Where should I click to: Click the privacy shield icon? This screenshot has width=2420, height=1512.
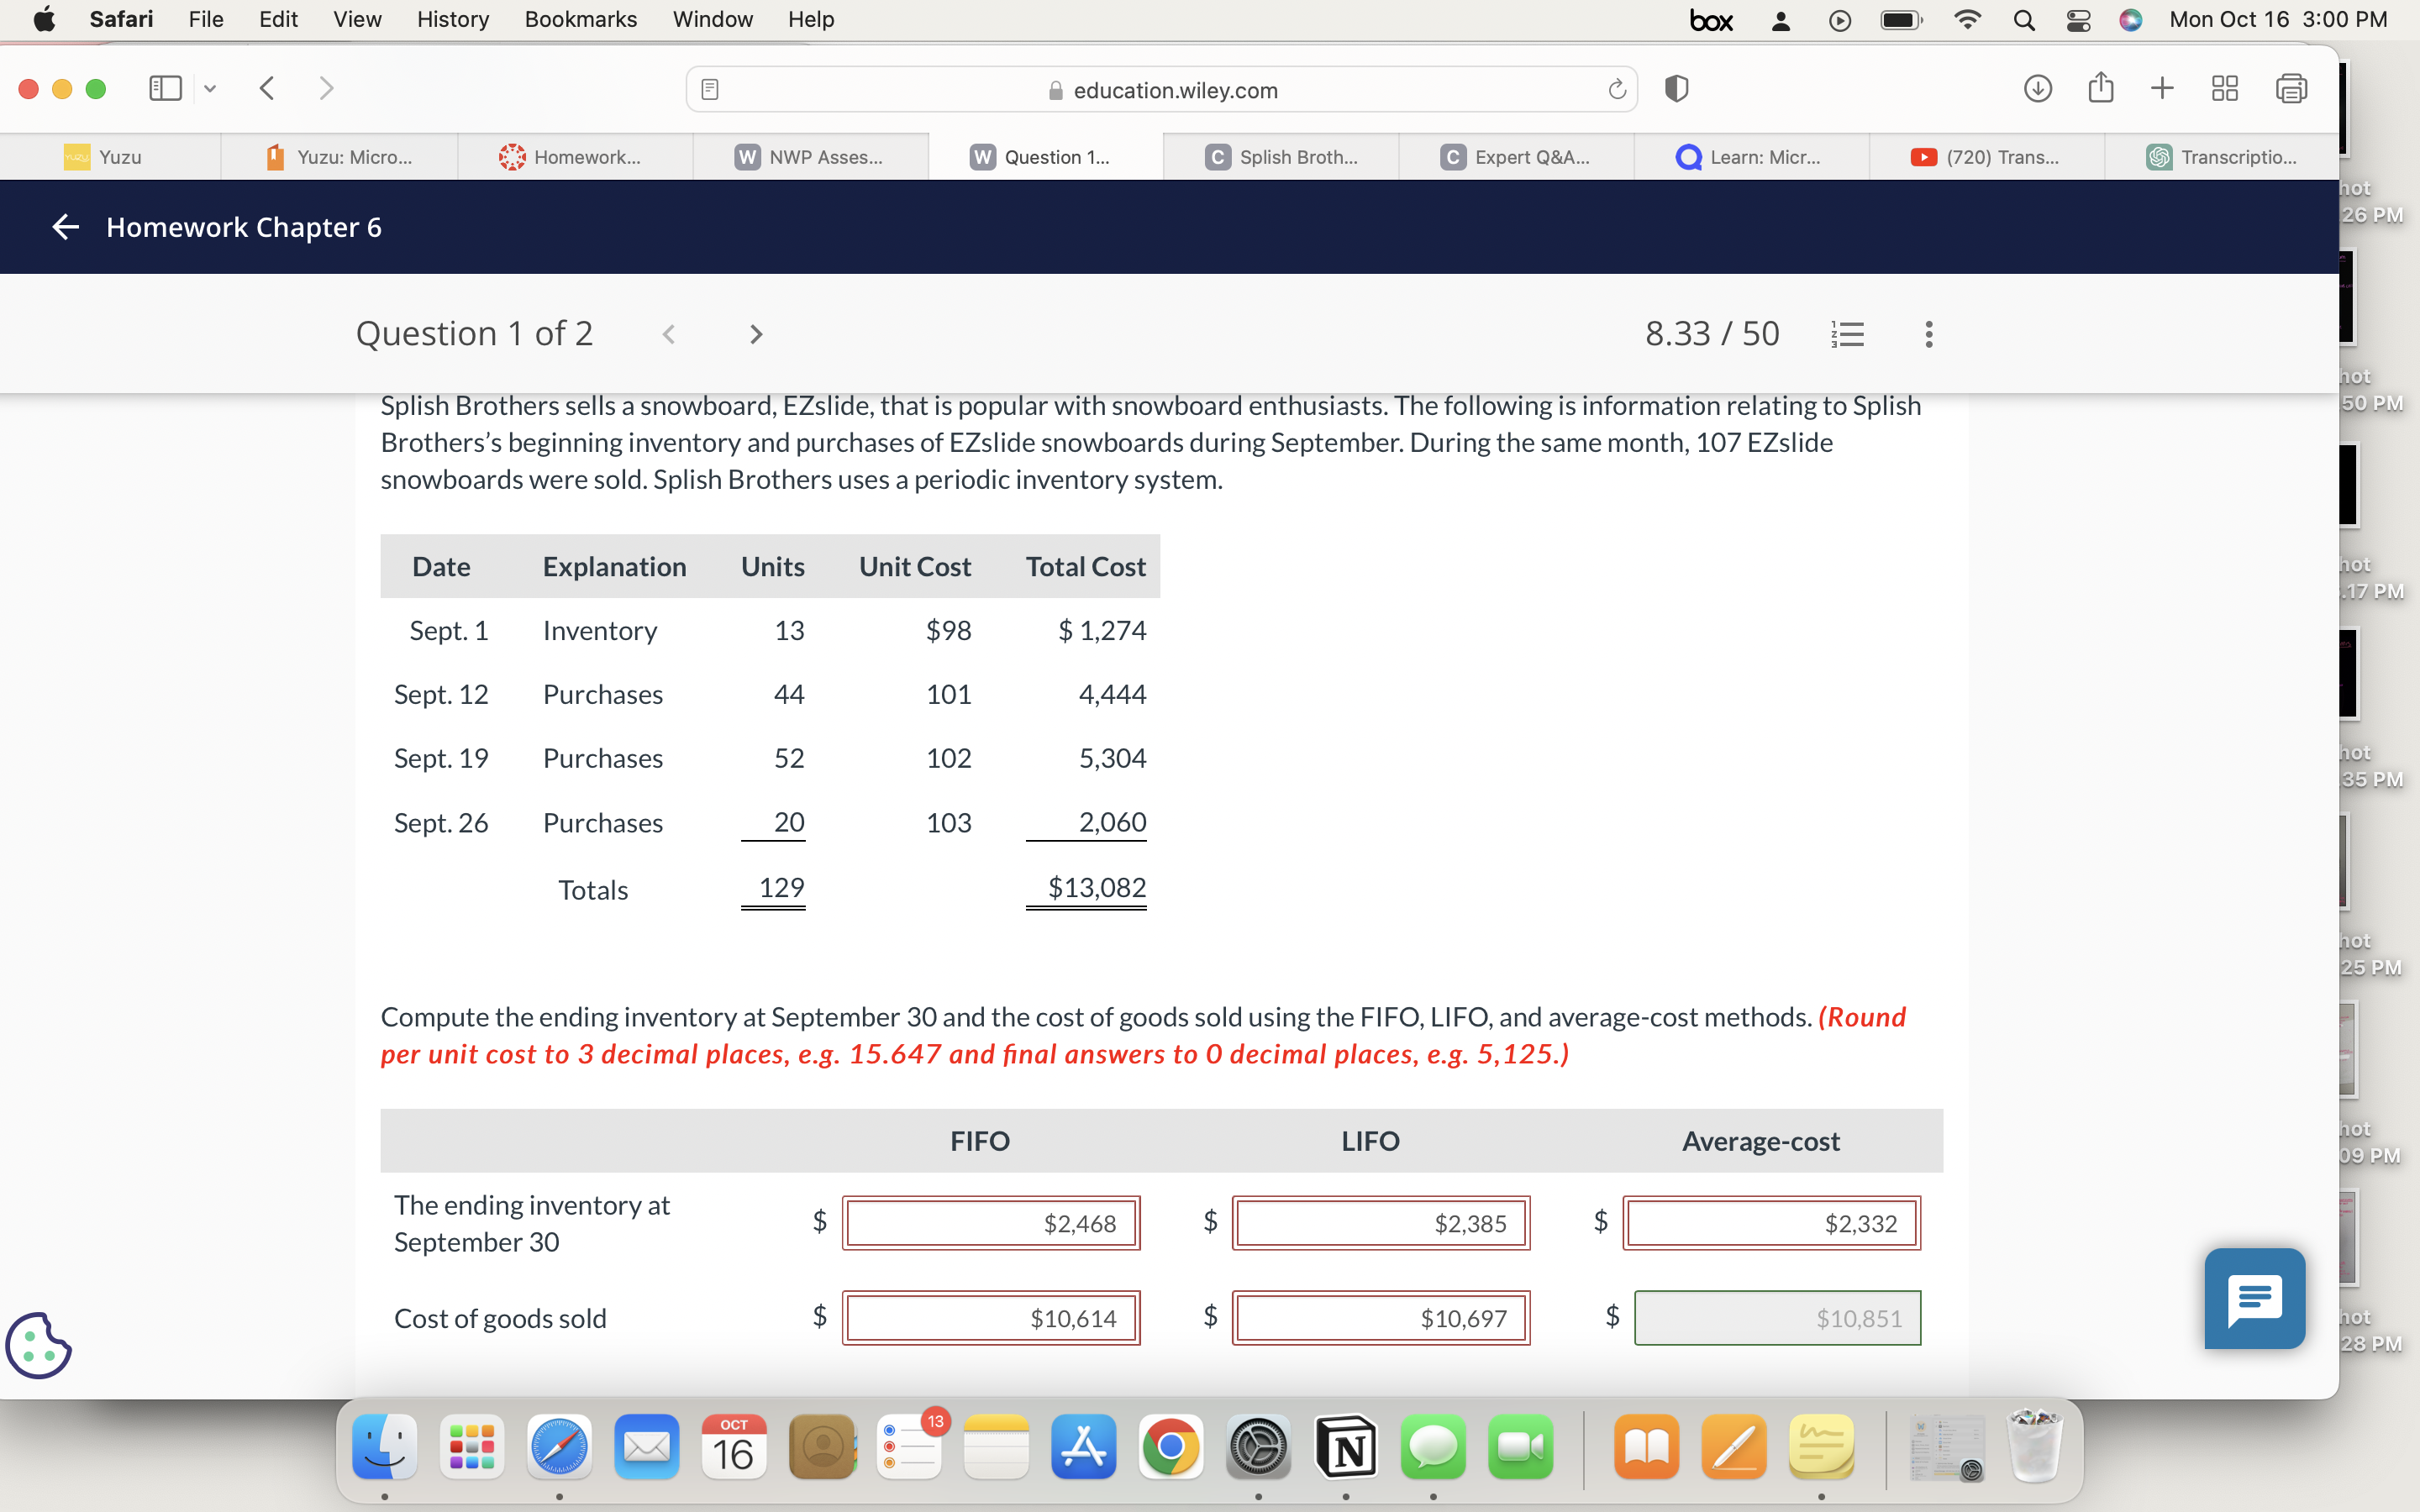(x=1676, y=89)
